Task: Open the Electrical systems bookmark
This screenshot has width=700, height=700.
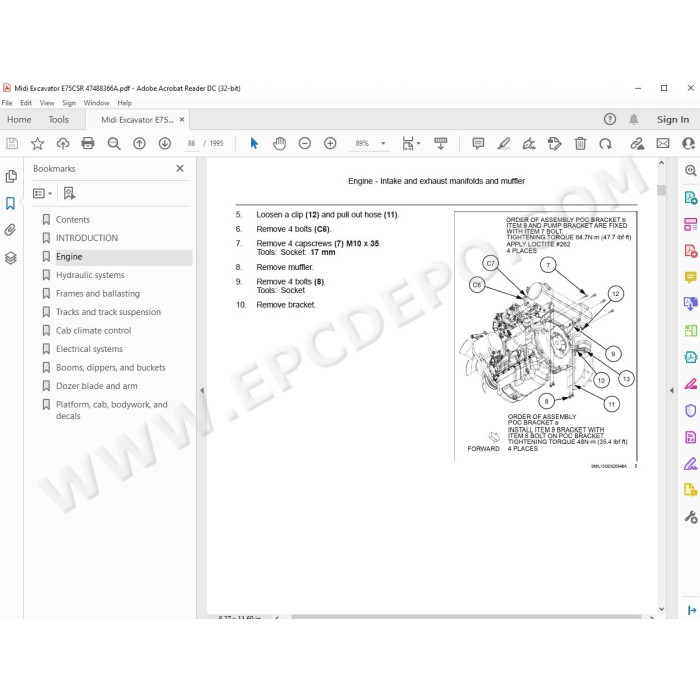Action: tap(89, 349)
